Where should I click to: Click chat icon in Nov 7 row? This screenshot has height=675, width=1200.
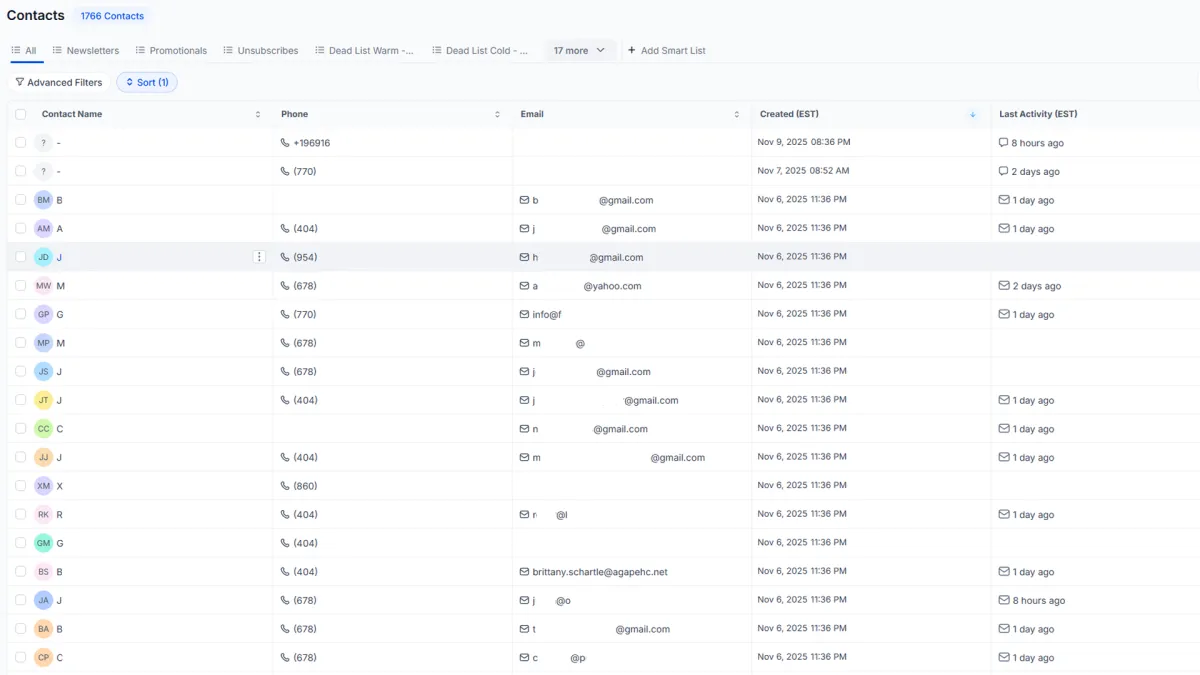[x=1004, y=171]
